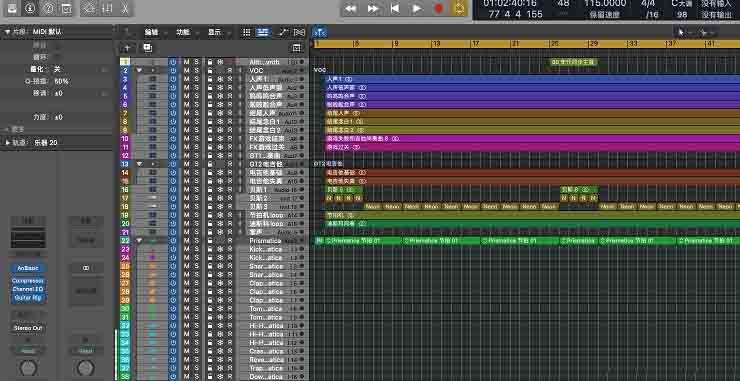Image resolution: width=740 pixels, height=381 pixels.
Task: Click the Fast Forward transport button
Action: pyautogui.click(x=373, y=8)
